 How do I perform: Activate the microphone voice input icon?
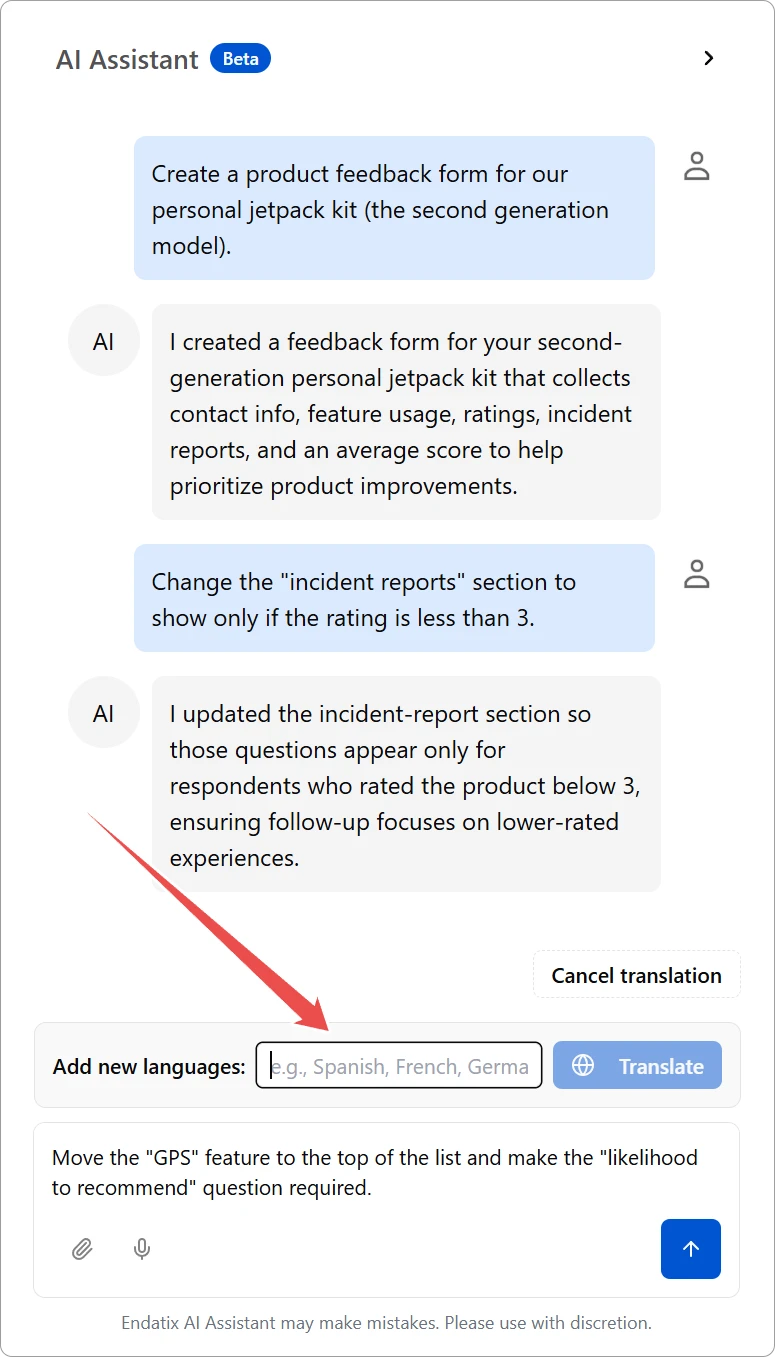tap(142, 1248)
